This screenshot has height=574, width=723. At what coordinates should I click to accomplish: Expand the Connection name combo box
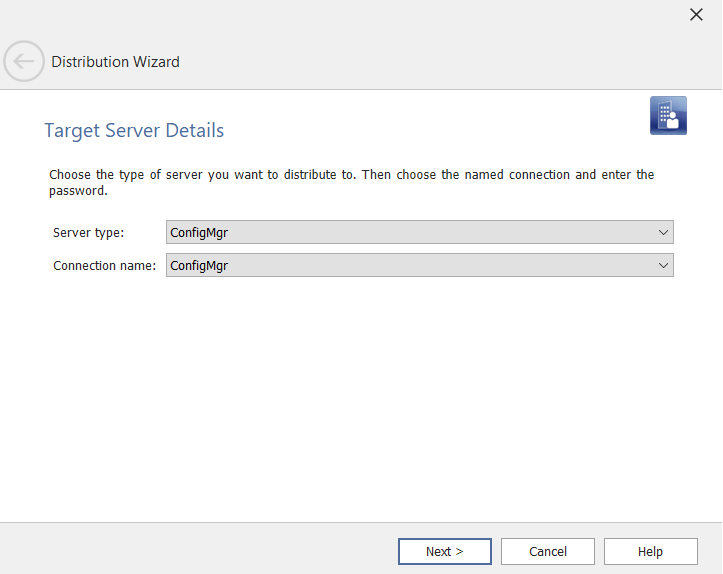coord(419,265)
